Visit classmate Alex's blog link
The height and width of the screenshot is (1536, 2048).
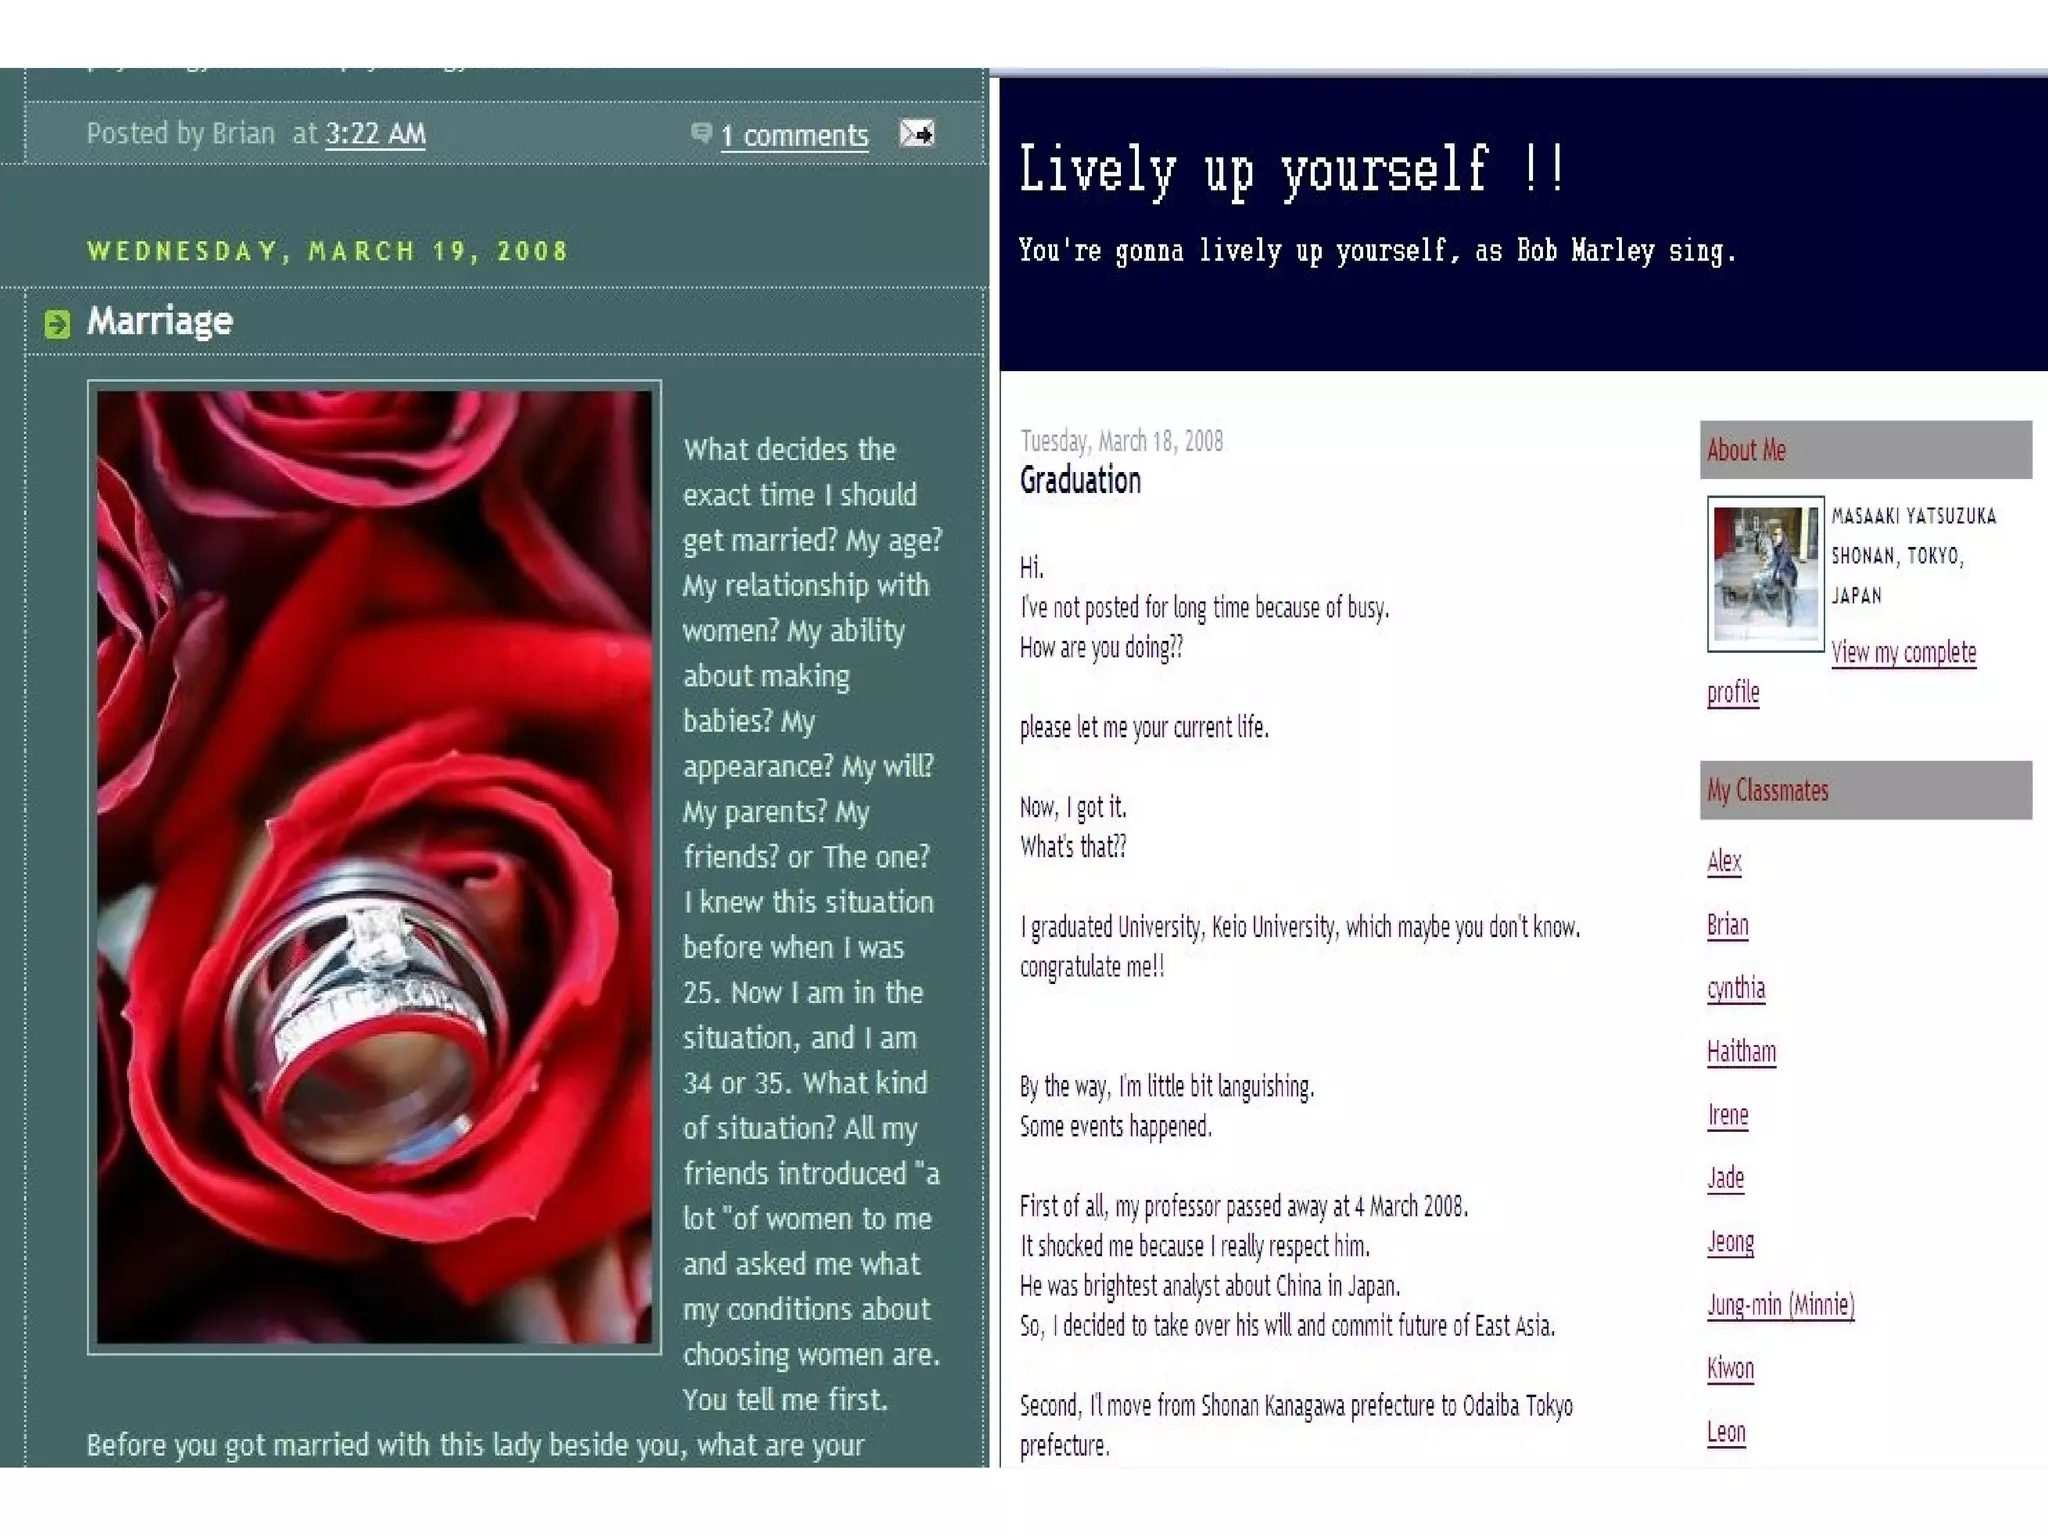[x=1724, y=861]
